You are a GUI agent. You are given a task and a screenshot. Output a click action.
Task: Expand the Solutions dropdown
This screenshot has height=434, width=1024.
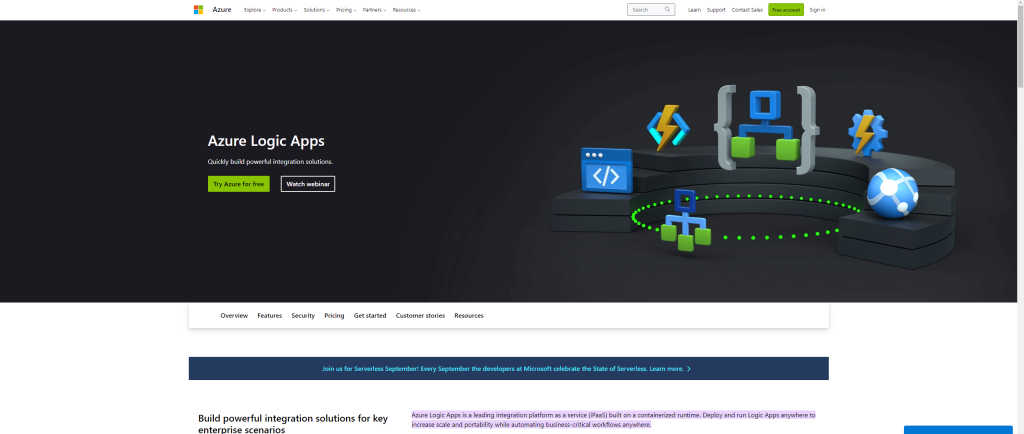click(x=317, y=10)
